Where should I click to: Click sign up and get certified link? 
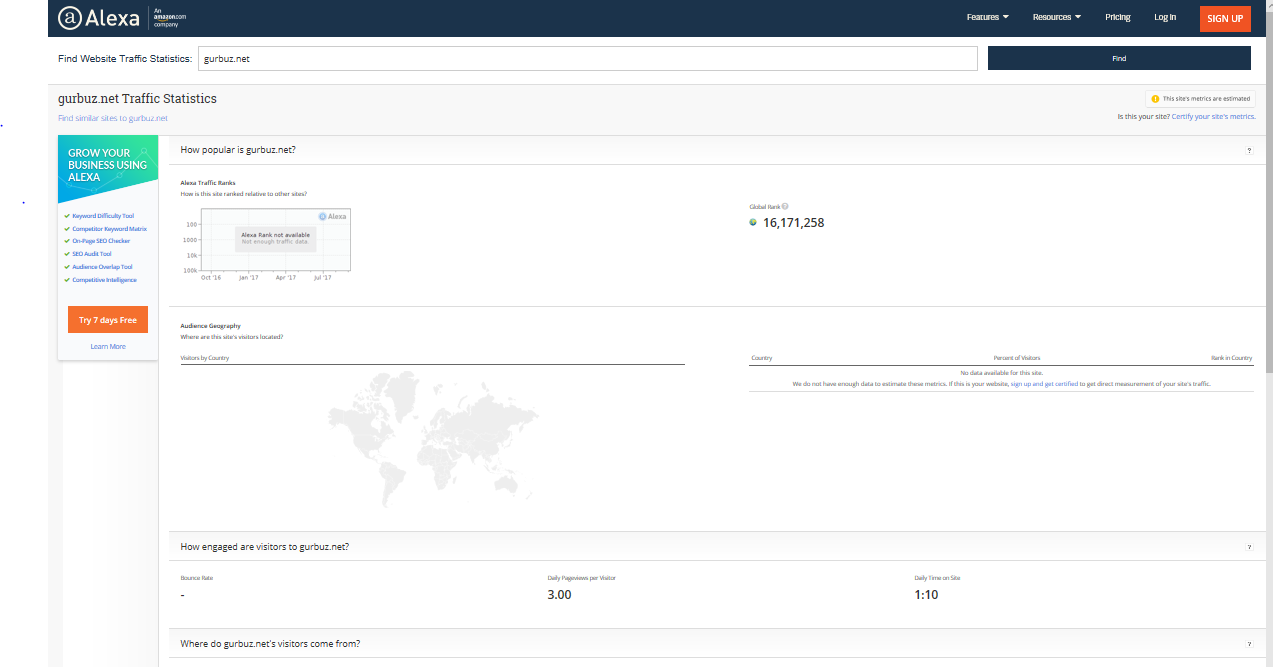point(1044,384)
